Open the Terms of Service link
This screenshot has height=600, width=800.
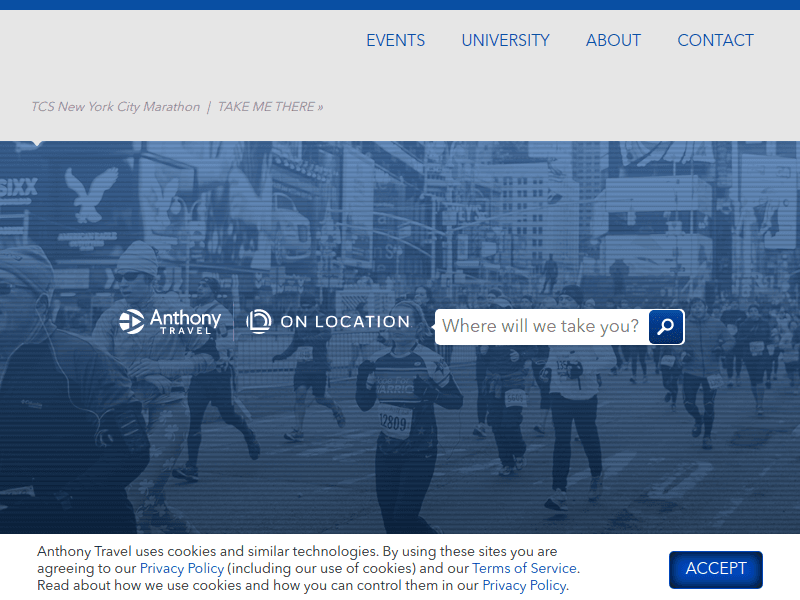click(524, 569)
